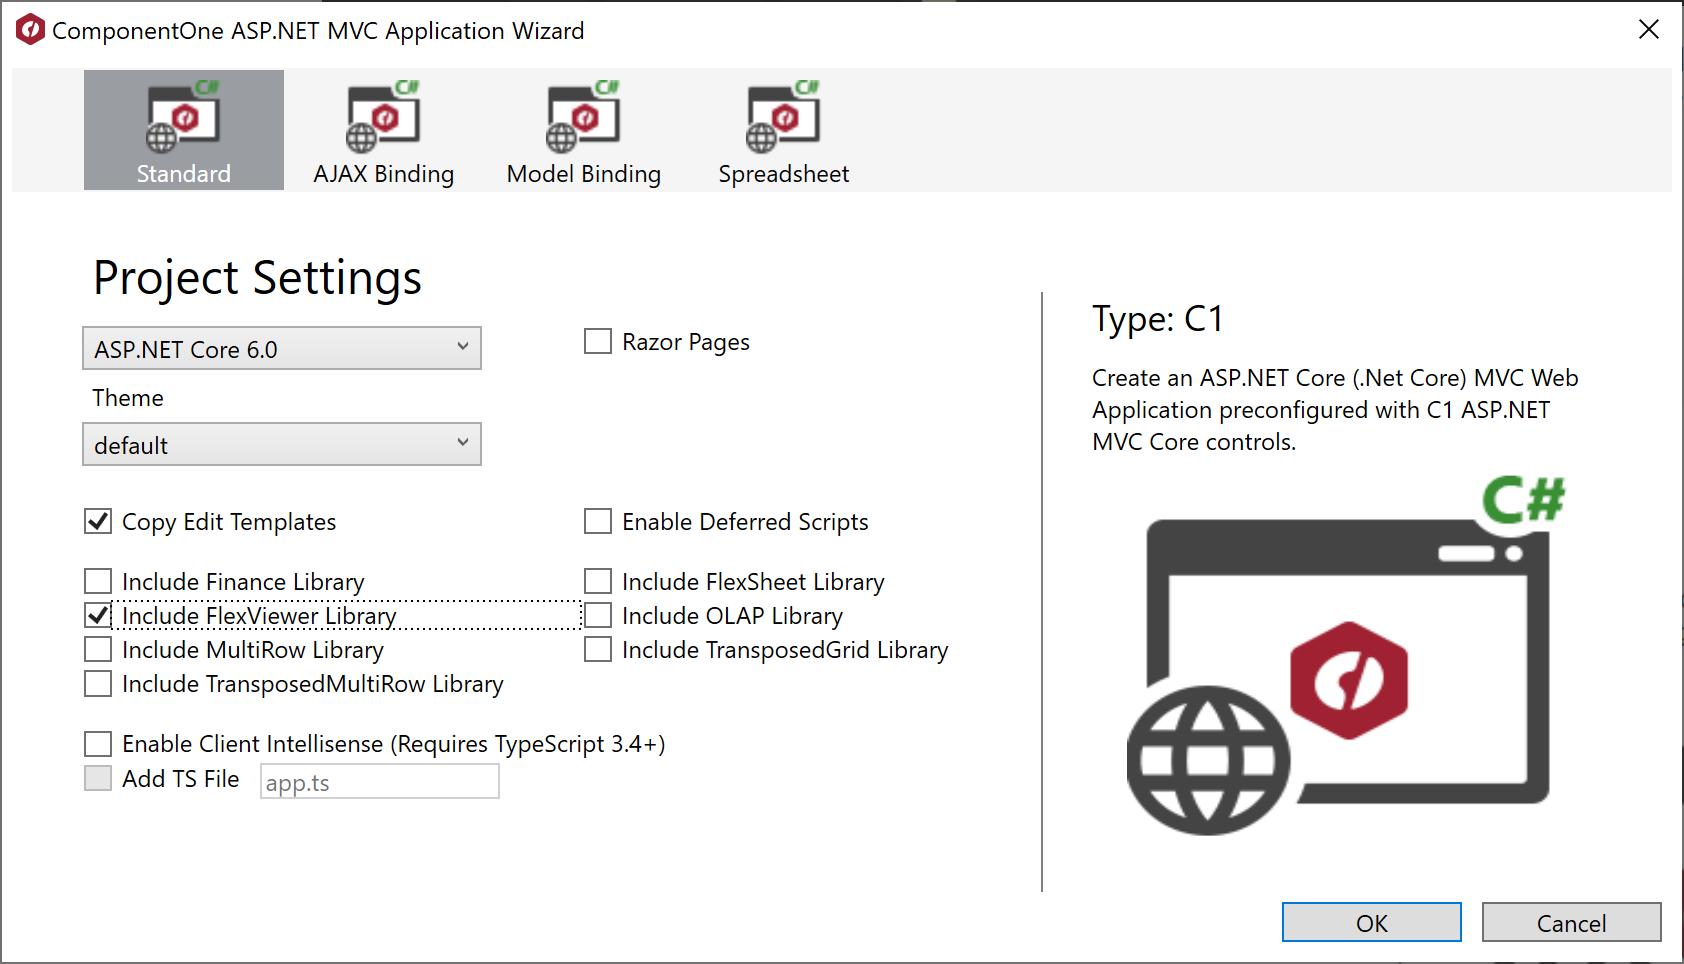
Task: Click the 'Type: C1' heading
Action: click(1158, 319)
